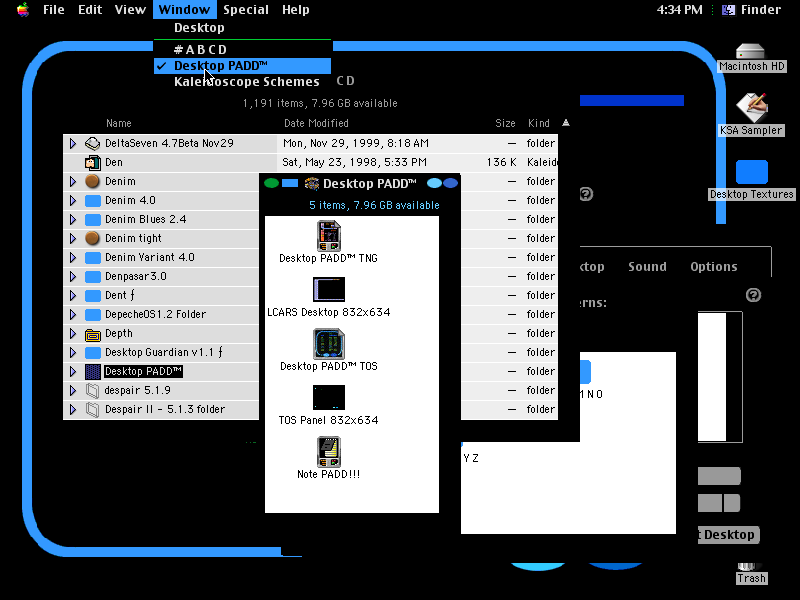Choose Desktop from the Window menu
800x600 pixels.
pos(242,28)
